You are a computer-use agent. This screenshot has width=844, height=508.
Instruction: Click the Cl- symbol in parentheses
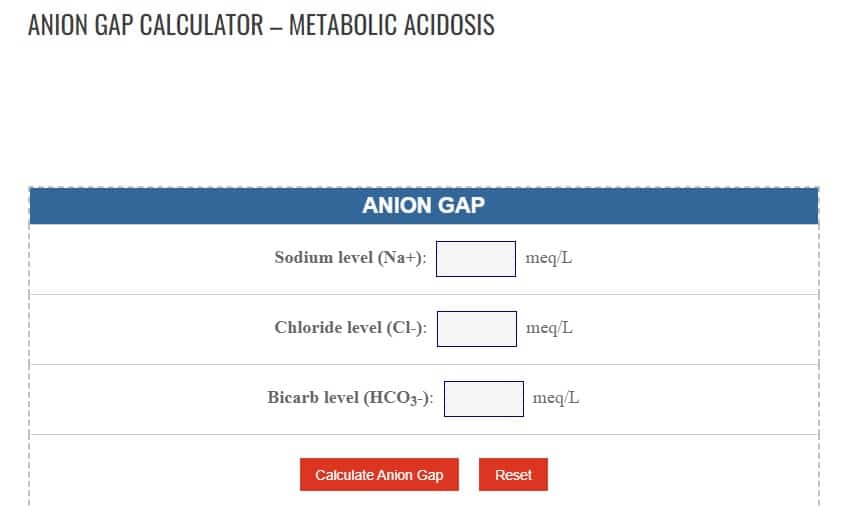[405, 328]
